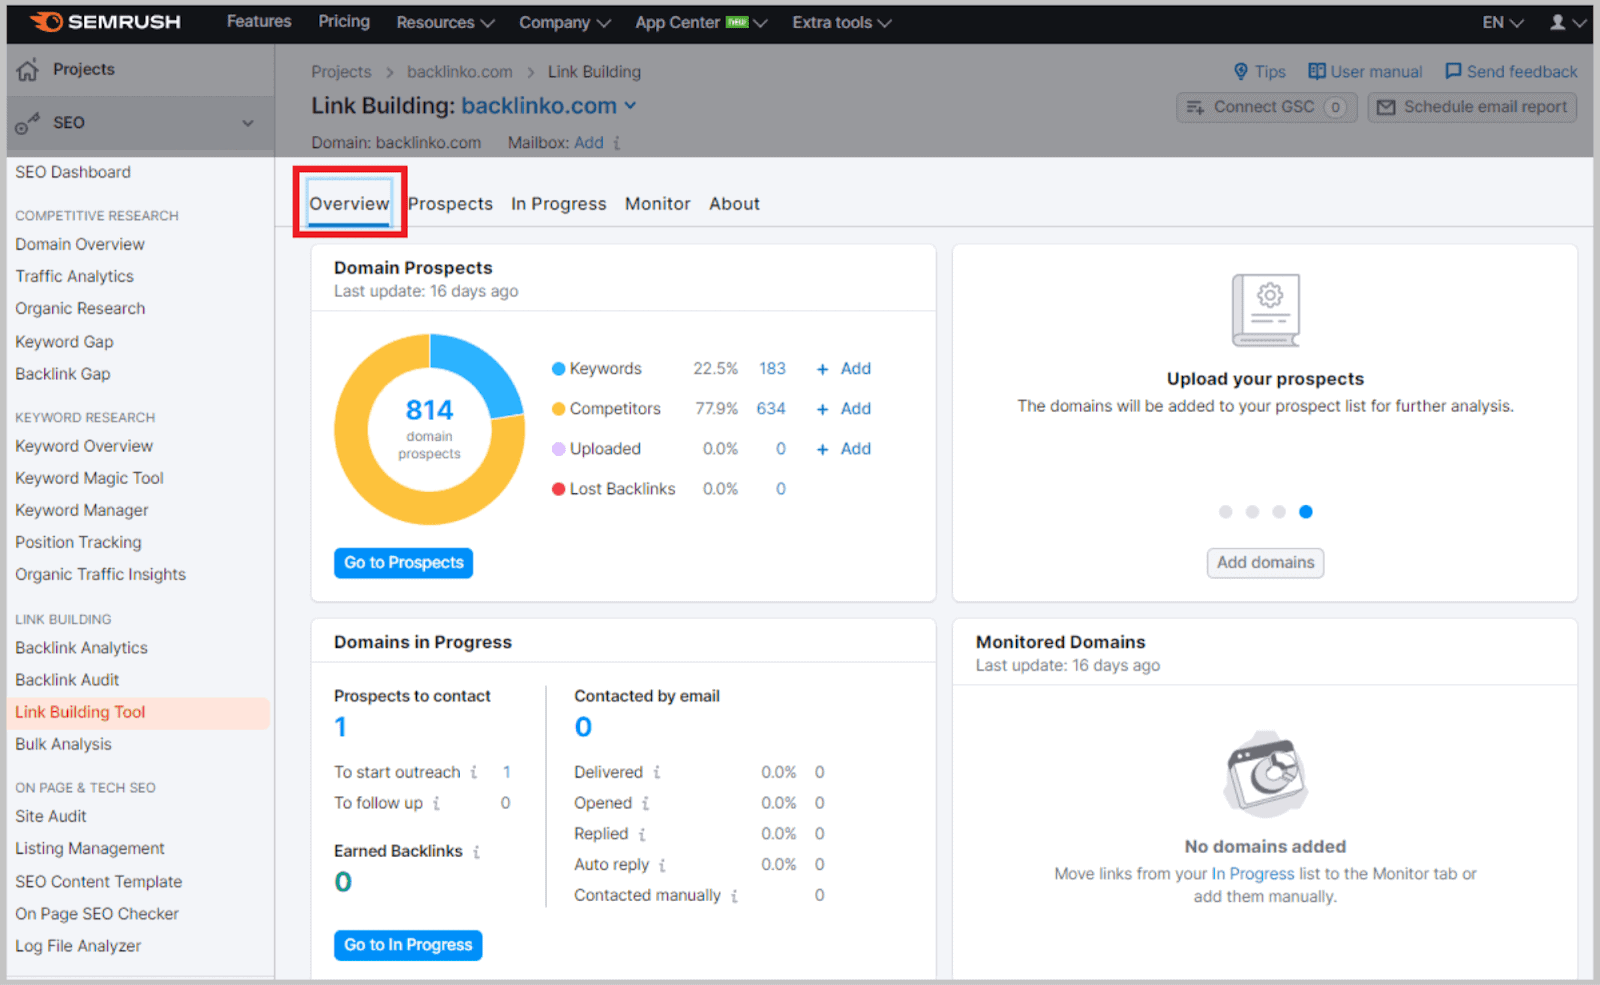
Task: Click In Progress link in Monitored Domains
Action: [x=1252, y=874]
